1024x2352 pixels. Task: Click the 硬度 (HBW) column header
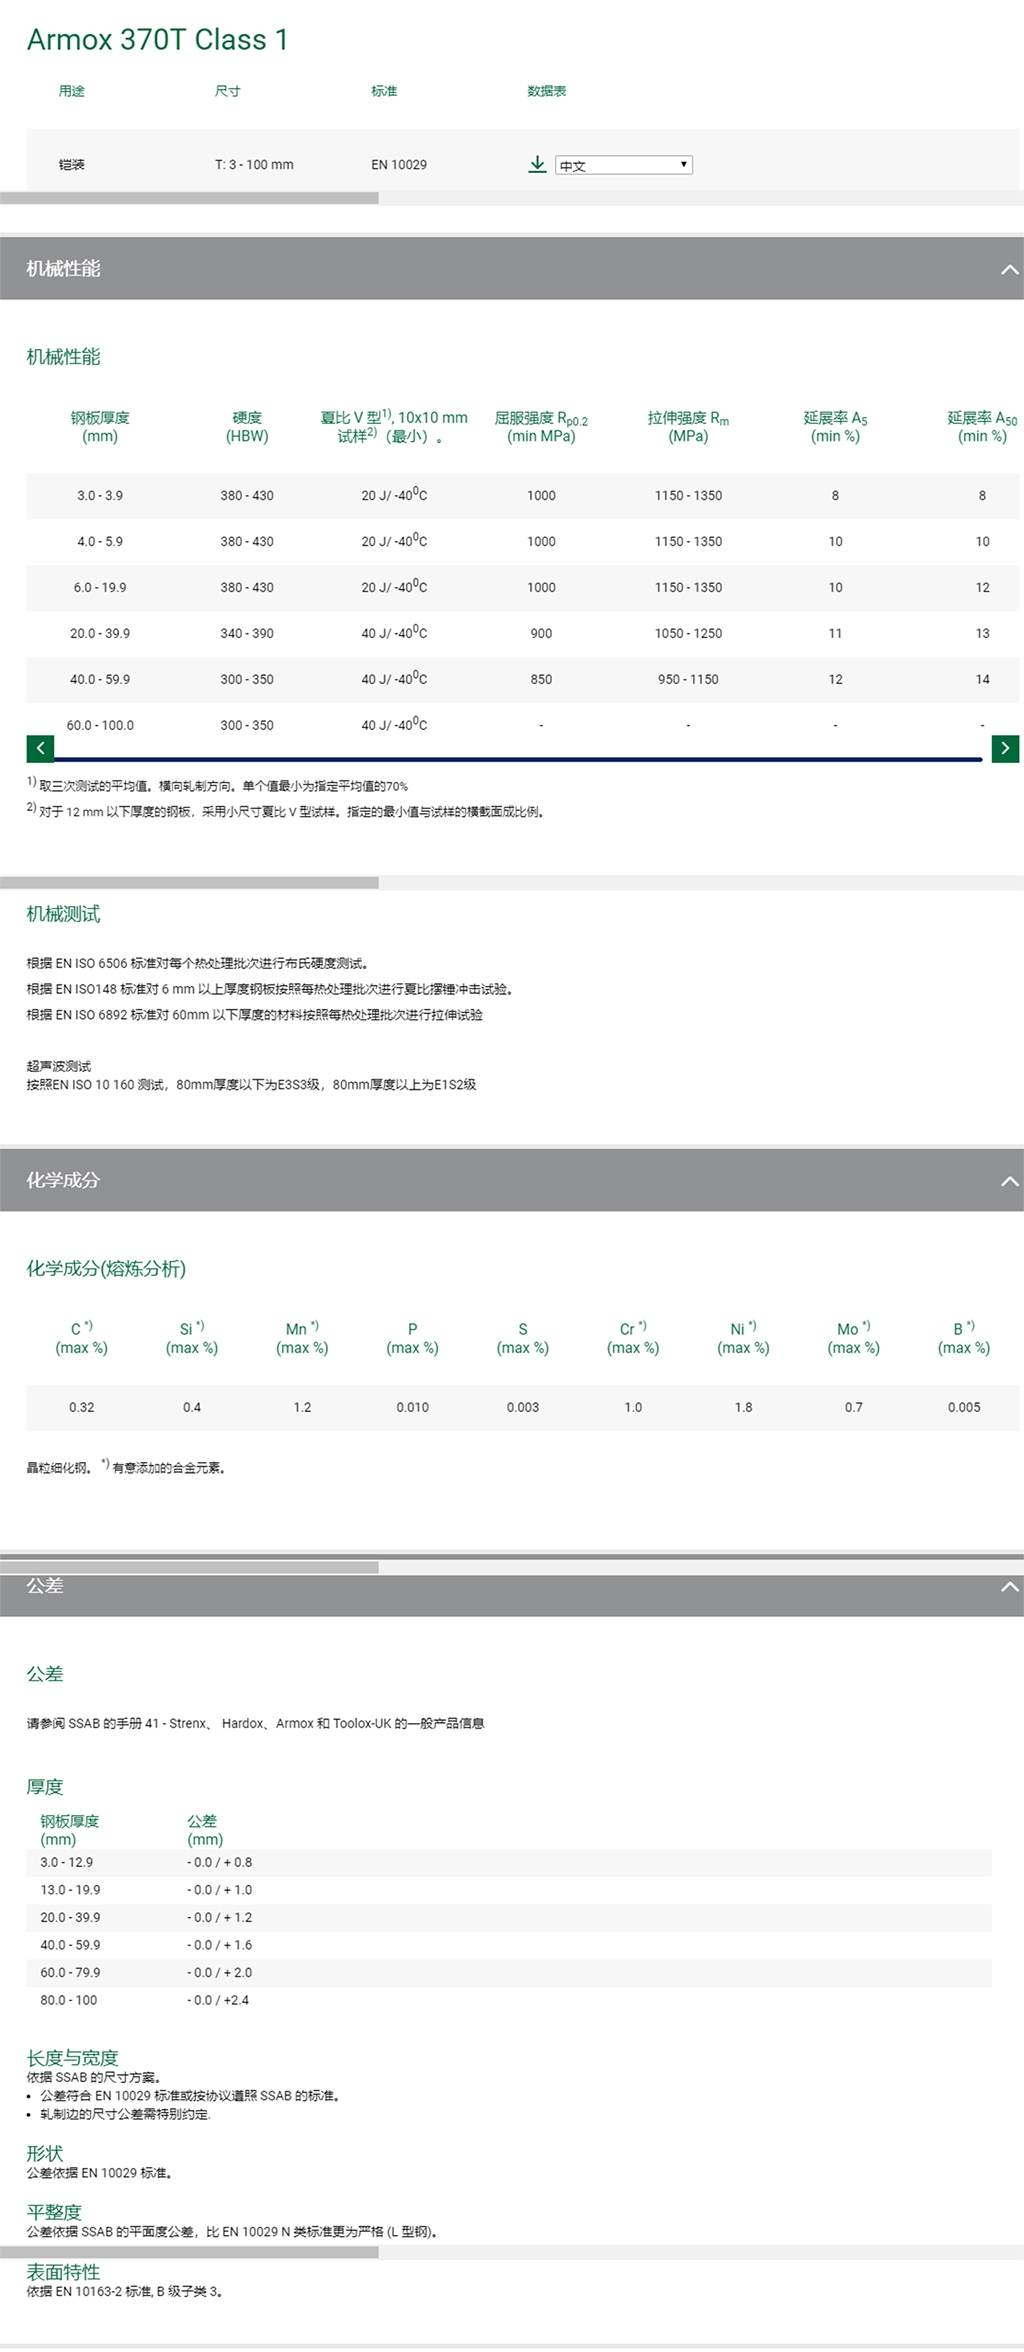pos(247,427)
